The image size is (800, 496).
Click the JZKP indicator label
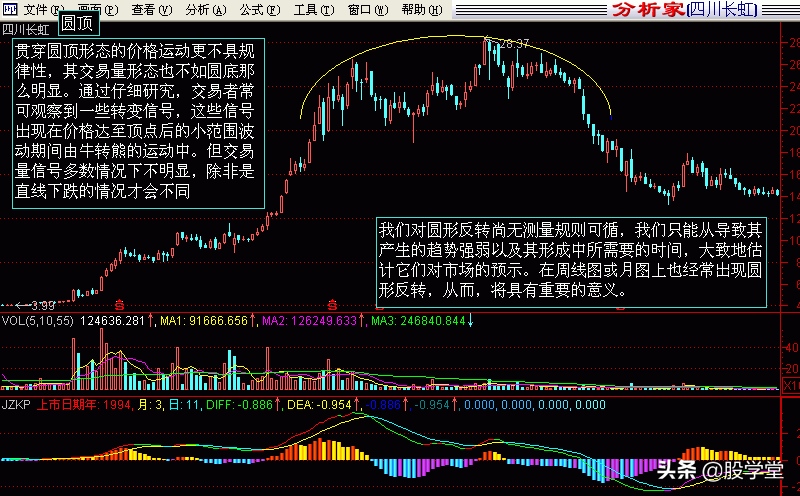(16, 405)
